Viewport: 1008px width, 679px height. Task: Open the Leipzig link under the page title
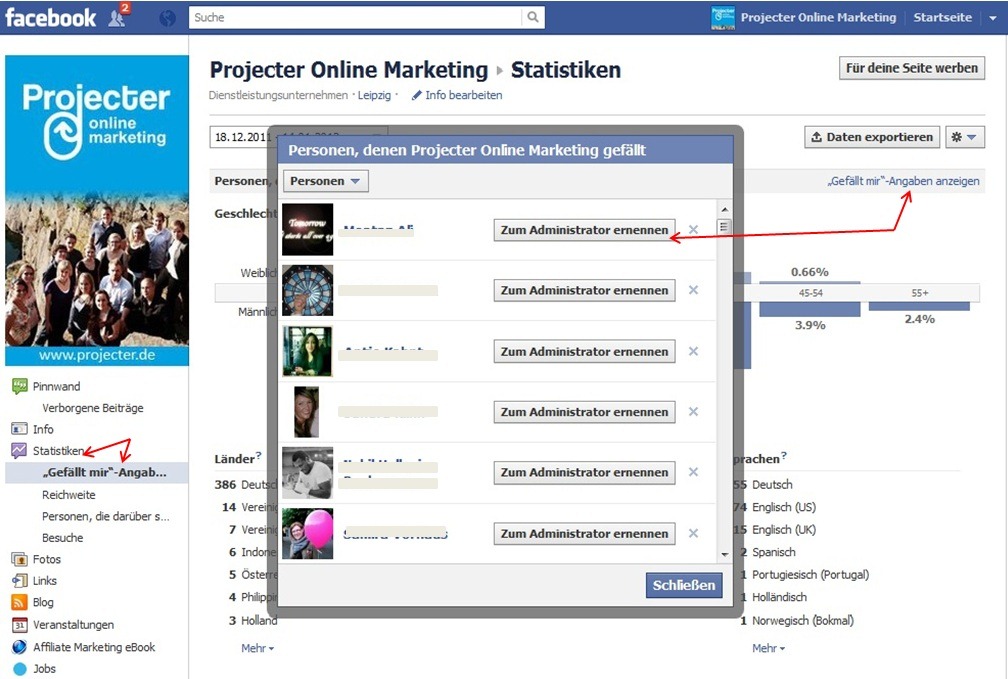374,95
